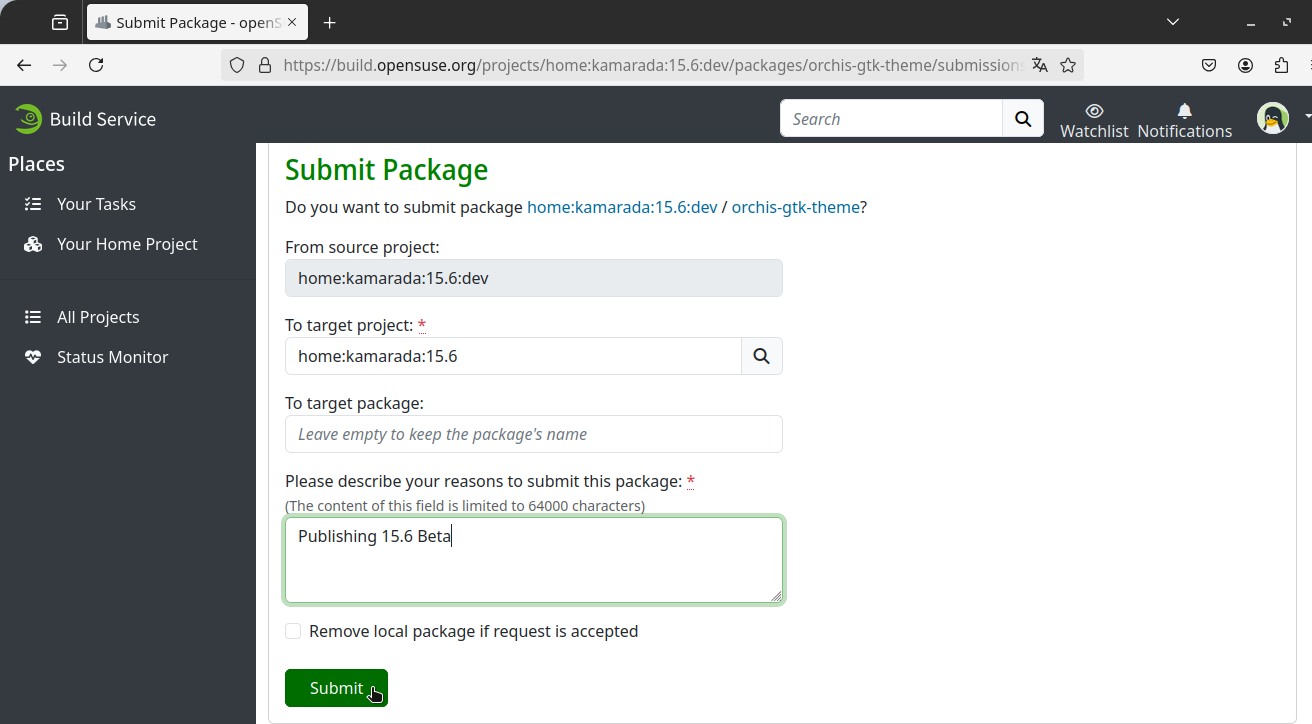The height and width of the screenshot is (724, 1312).
Task: Click the Submit Package heading
Action: [x=386, y=170]
